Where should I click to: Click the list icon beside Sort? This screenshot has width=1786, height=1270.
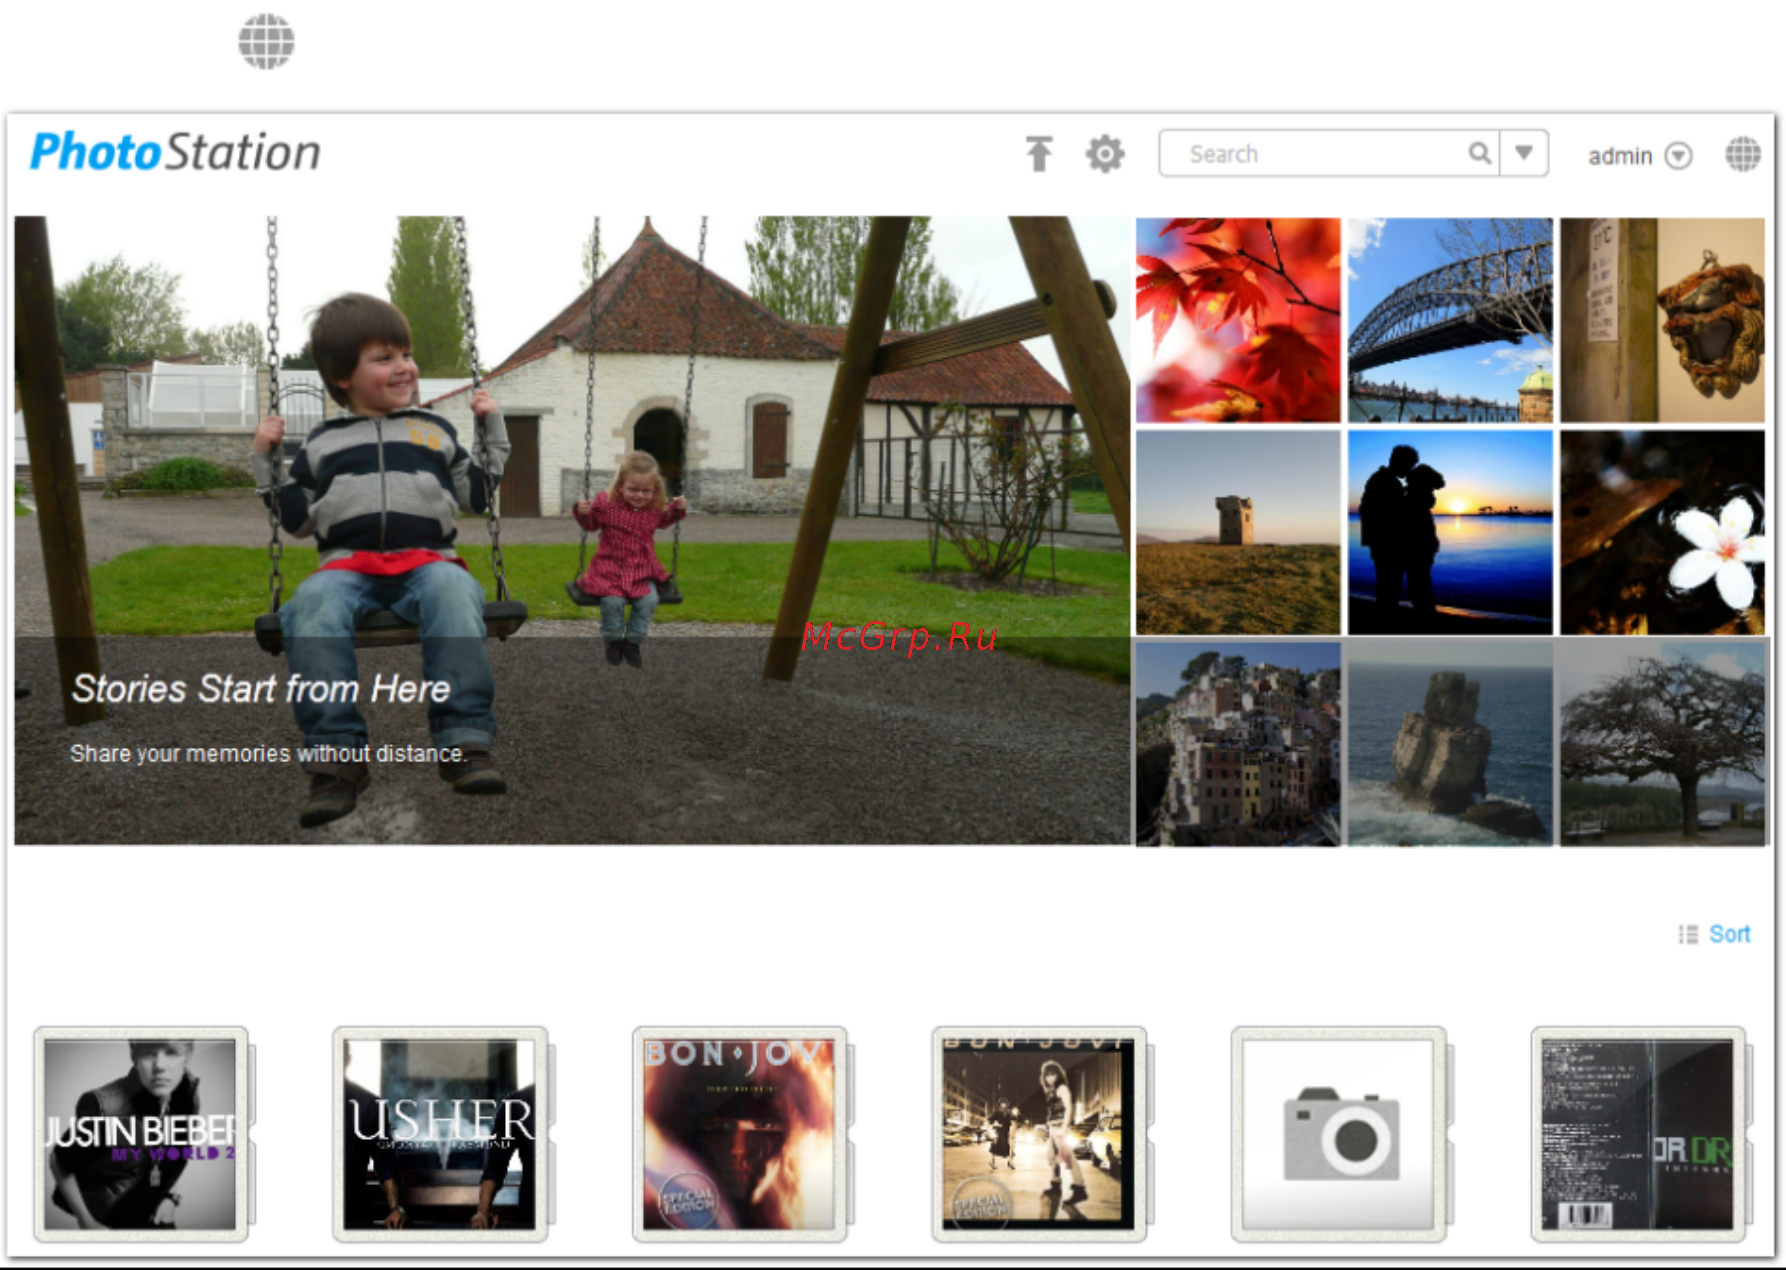(1688, 934)
